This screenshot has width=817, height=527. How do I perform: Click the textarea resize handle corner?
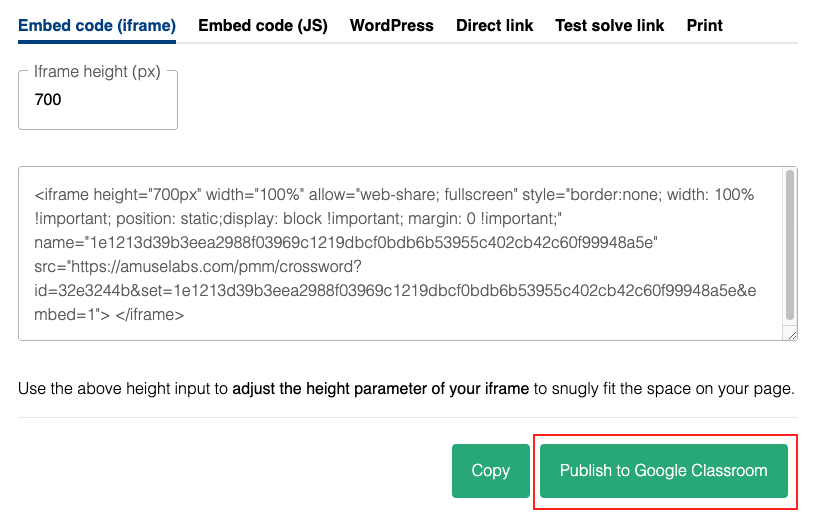point(792,335)
